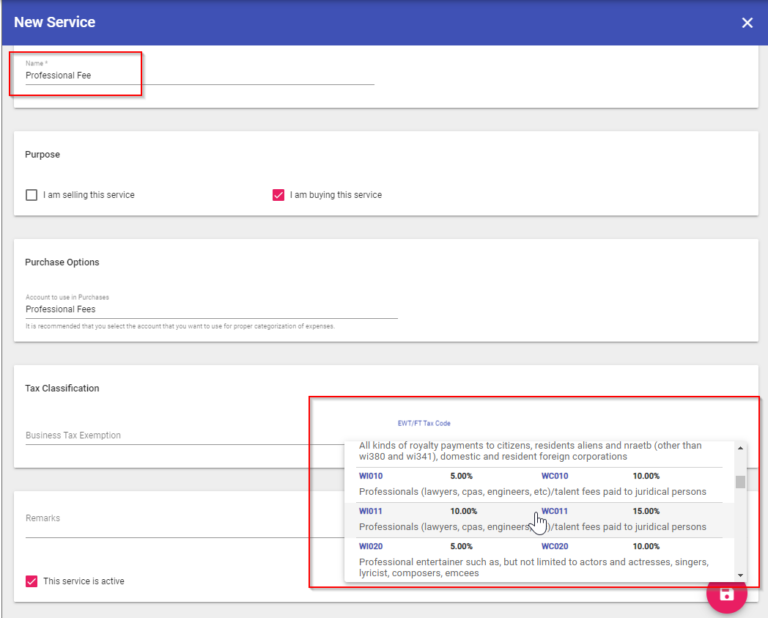Open the Account to use in Purchases dropdown
768x618 pixels.
point(210,310)
